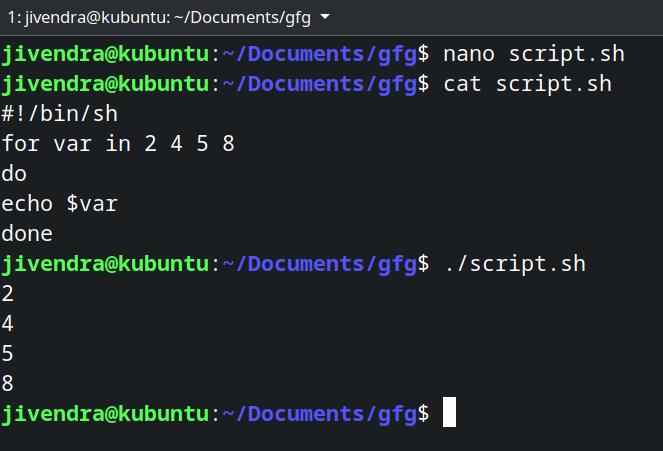
Task: Open the terminal title dropdown arrow
Action: pos(324,18)
